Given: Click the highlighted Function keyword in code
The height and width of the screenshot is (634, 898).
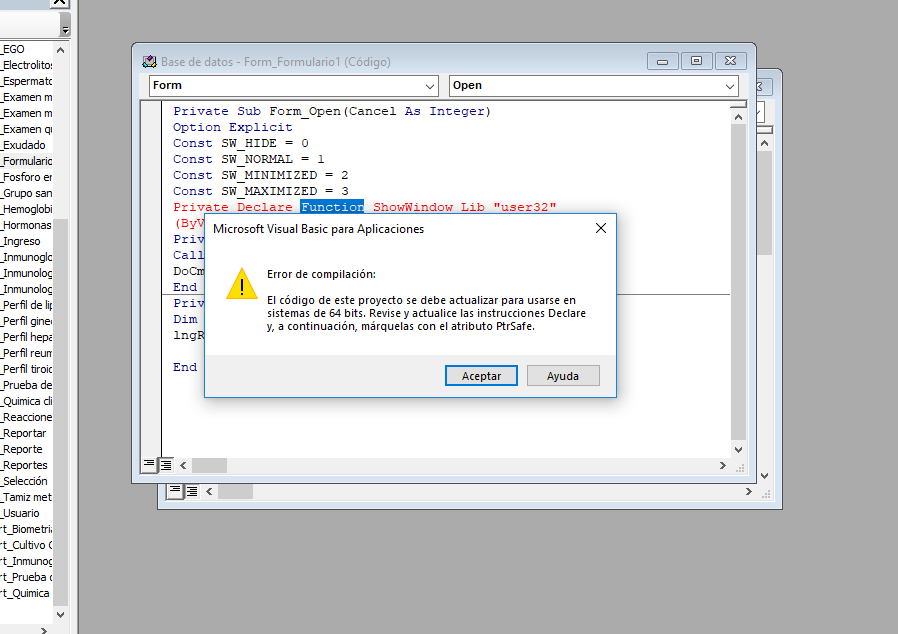Looking at the screenshot, I should (x=332, y=207).
